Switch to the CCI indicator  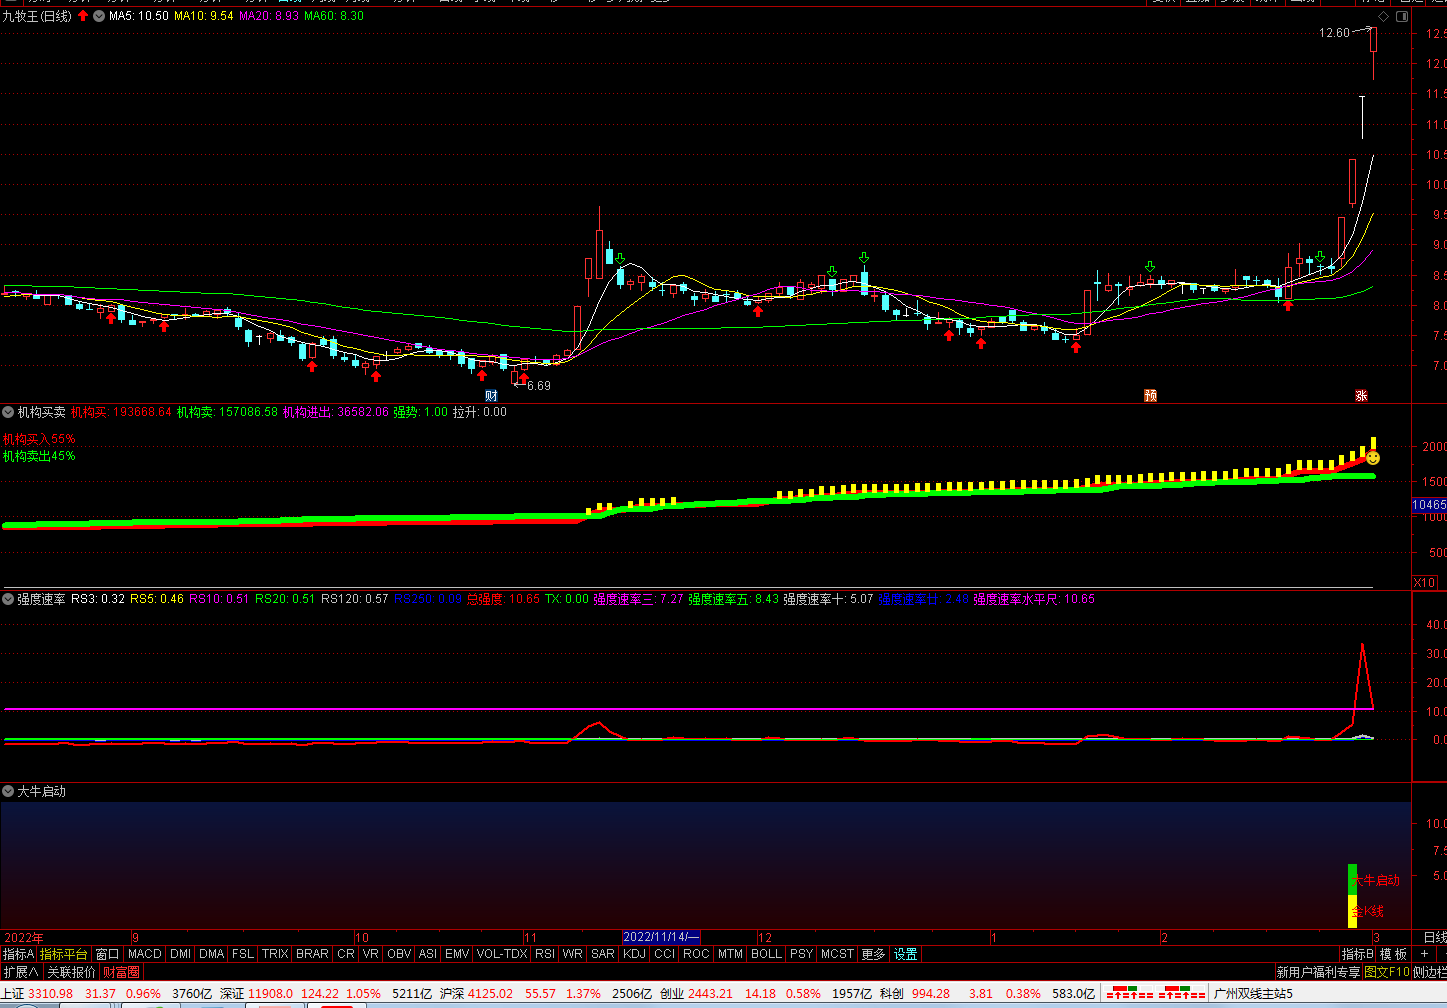[x=664, y=954]
